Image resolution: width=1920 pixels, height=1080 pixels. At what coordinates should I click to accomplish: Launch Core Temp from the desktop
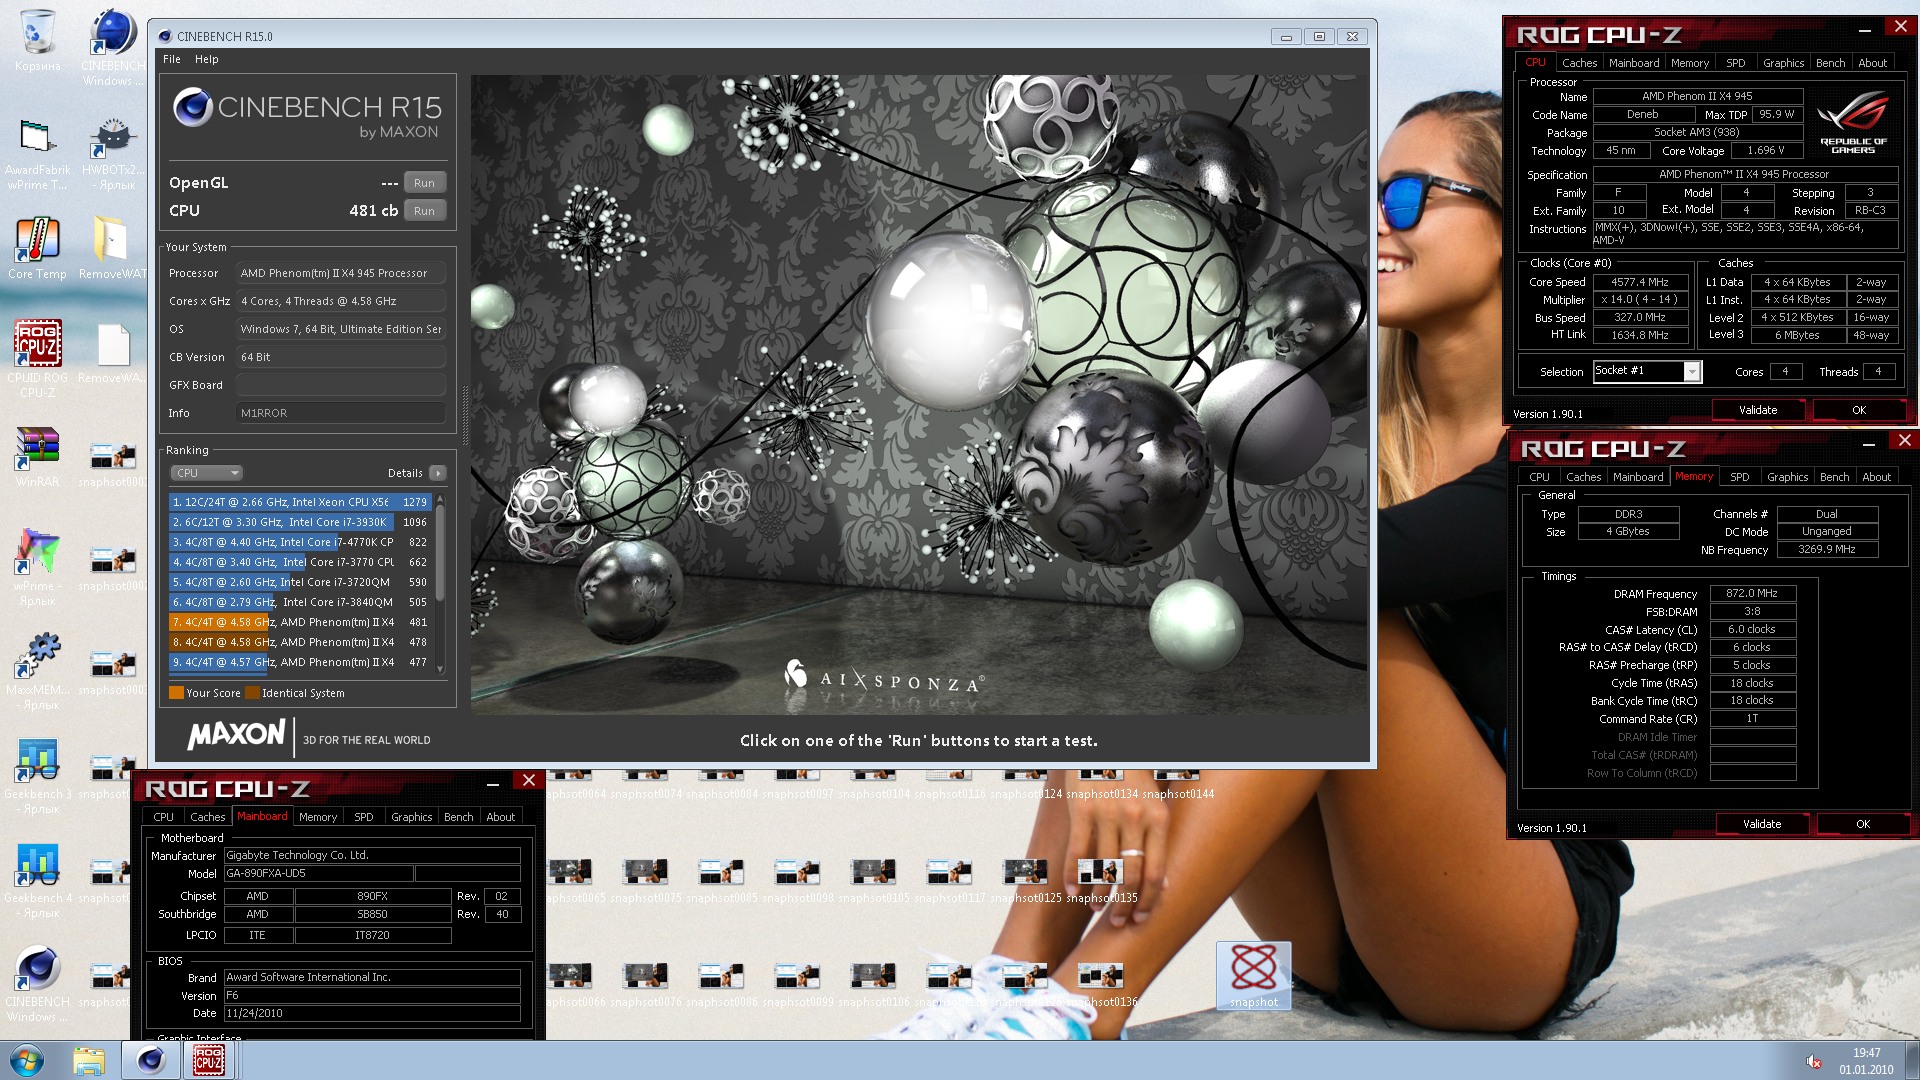coord(37,248)
